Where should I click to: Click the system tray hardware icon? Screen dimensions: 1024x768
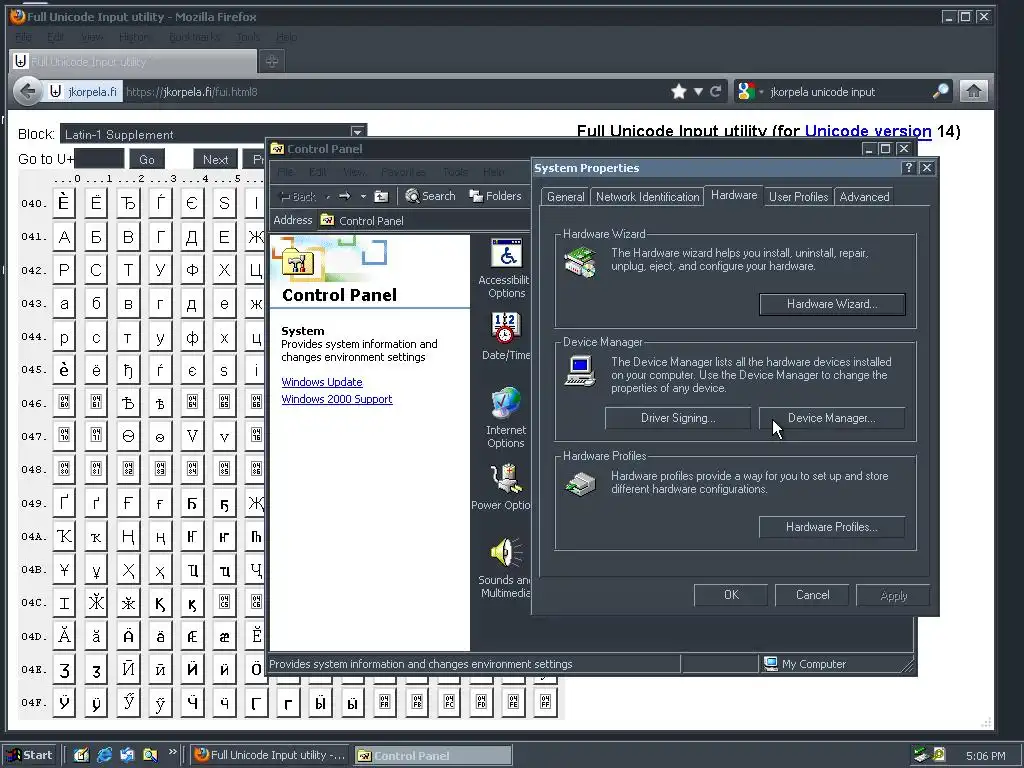click(921, 755)
